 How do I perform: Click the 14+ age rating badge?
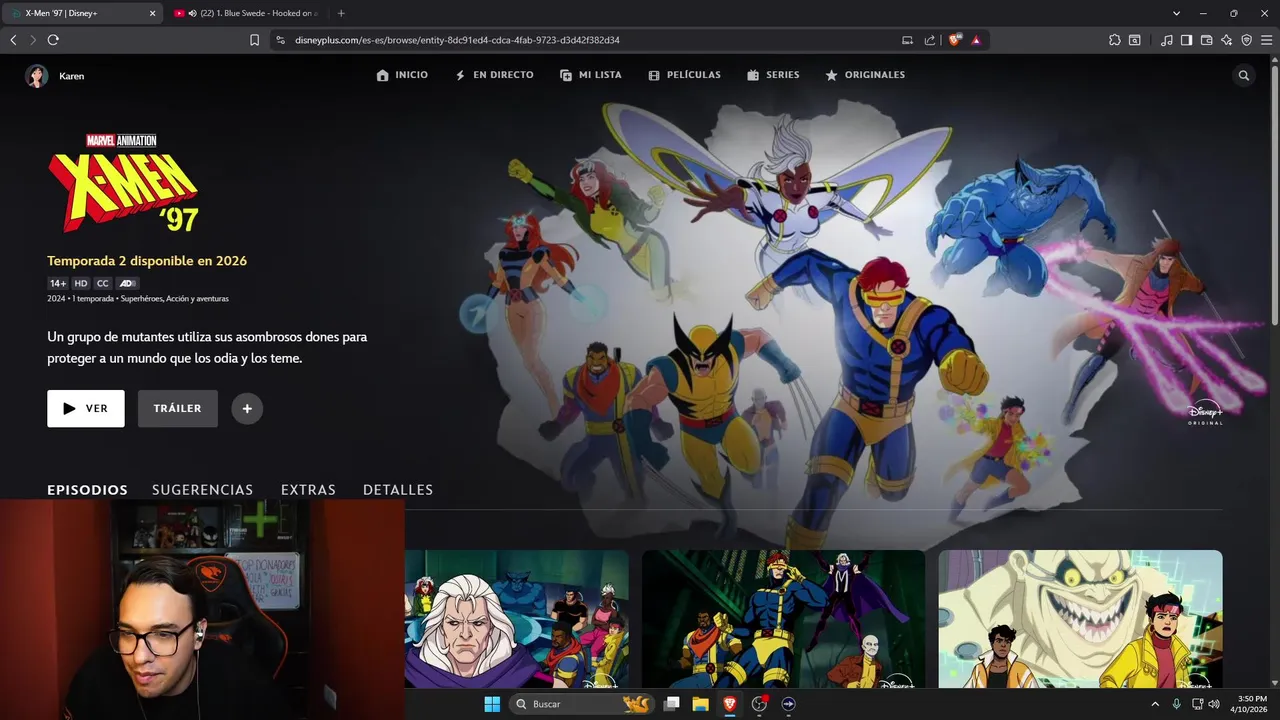click(x=58, y=284)
